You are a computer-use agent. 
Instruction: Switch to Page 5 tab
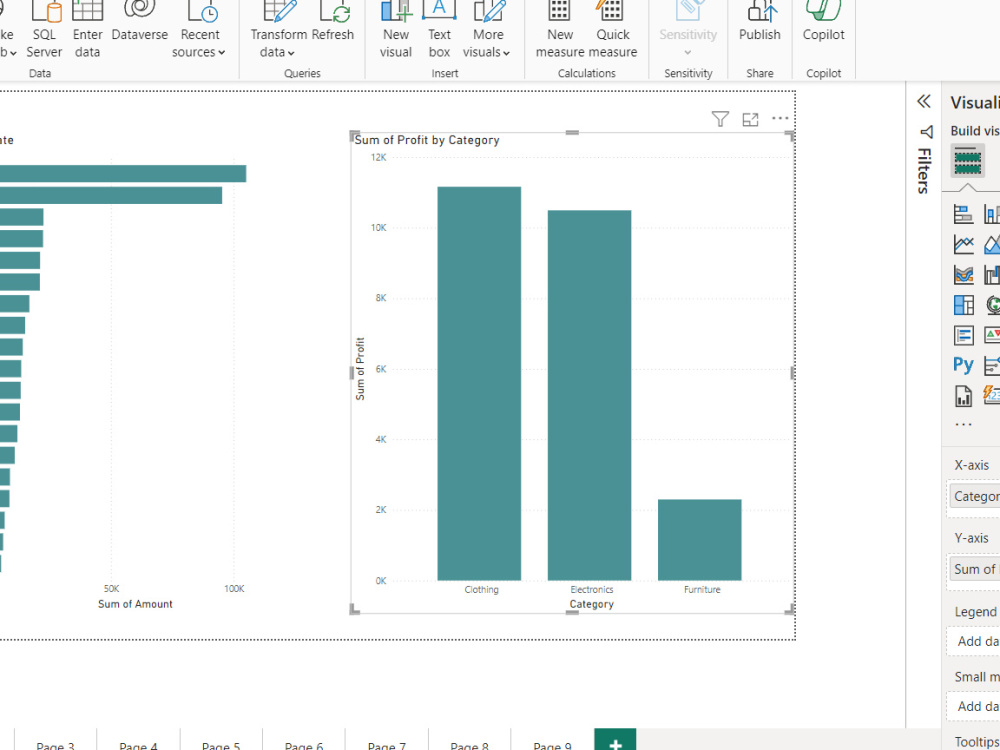pyautogui.click(x=221, y=741)
